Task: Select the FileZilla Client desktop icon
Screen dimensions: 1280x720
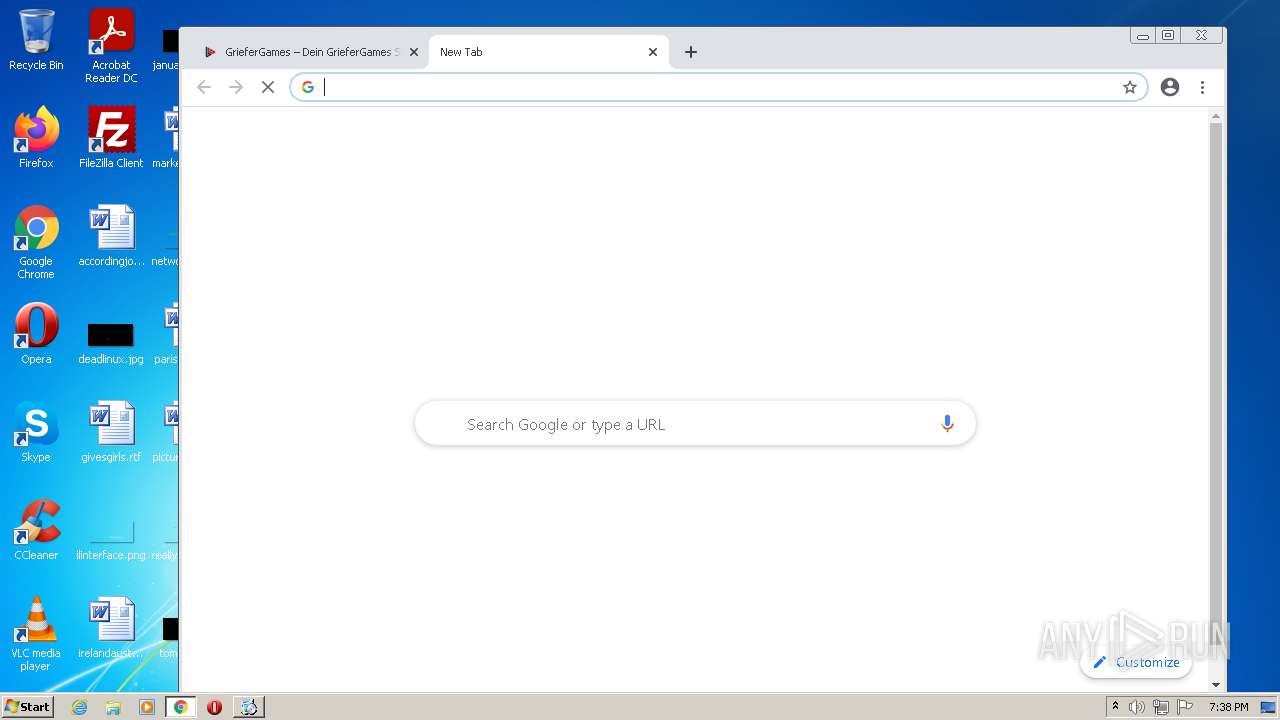Action: click(111, 138)
